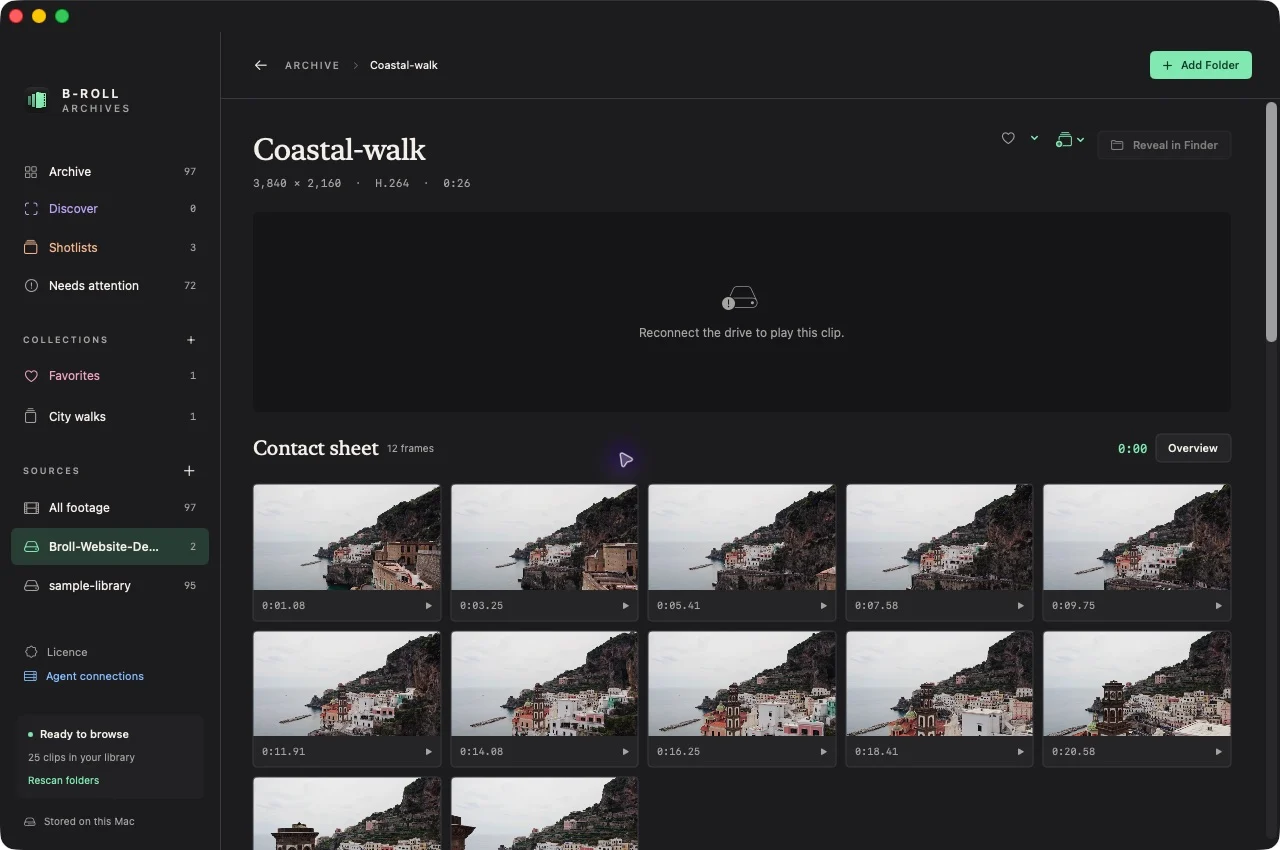Play from the 0:11.91 frame
This screenshot has width=1280, height=850.
[429, 752]
